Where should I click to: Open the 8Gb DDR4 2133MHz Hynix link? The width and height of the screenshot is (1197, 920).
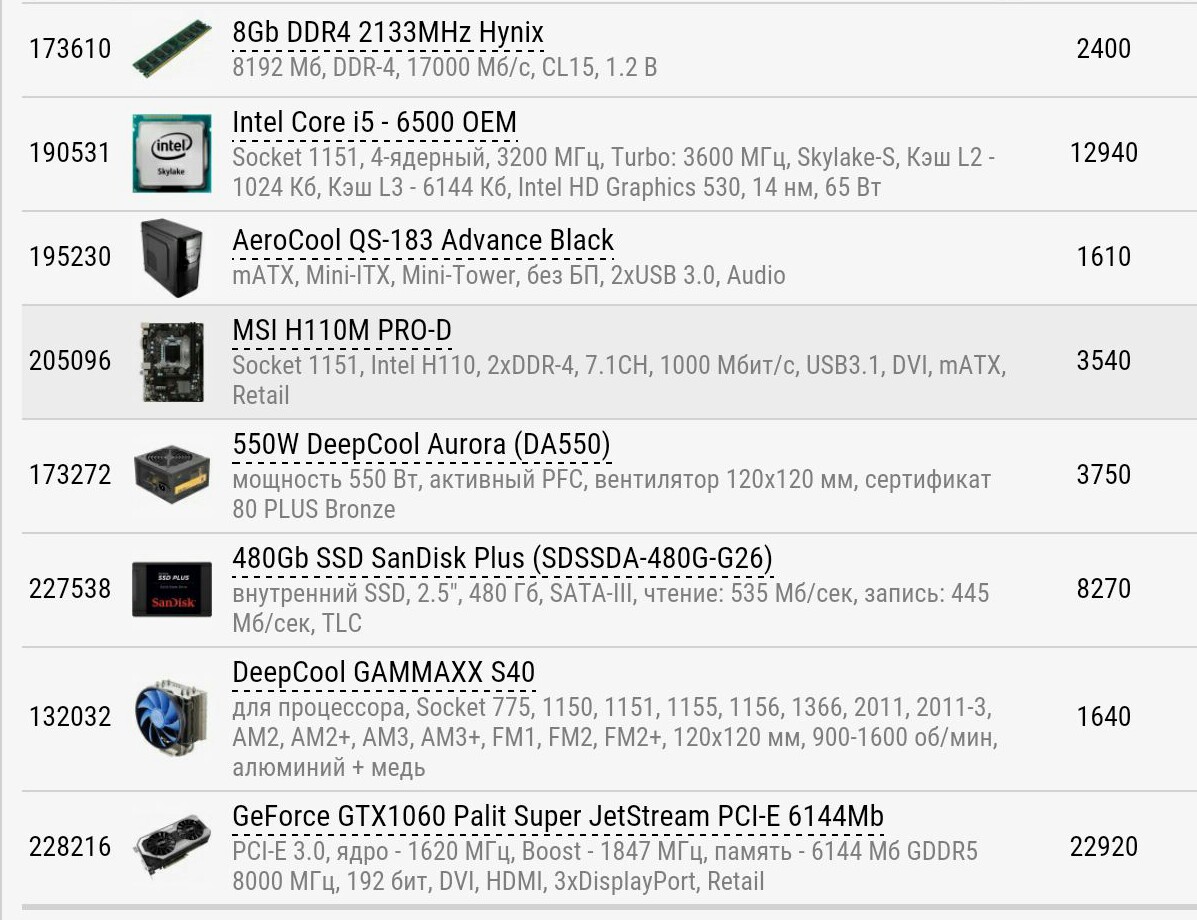[388, 33]
